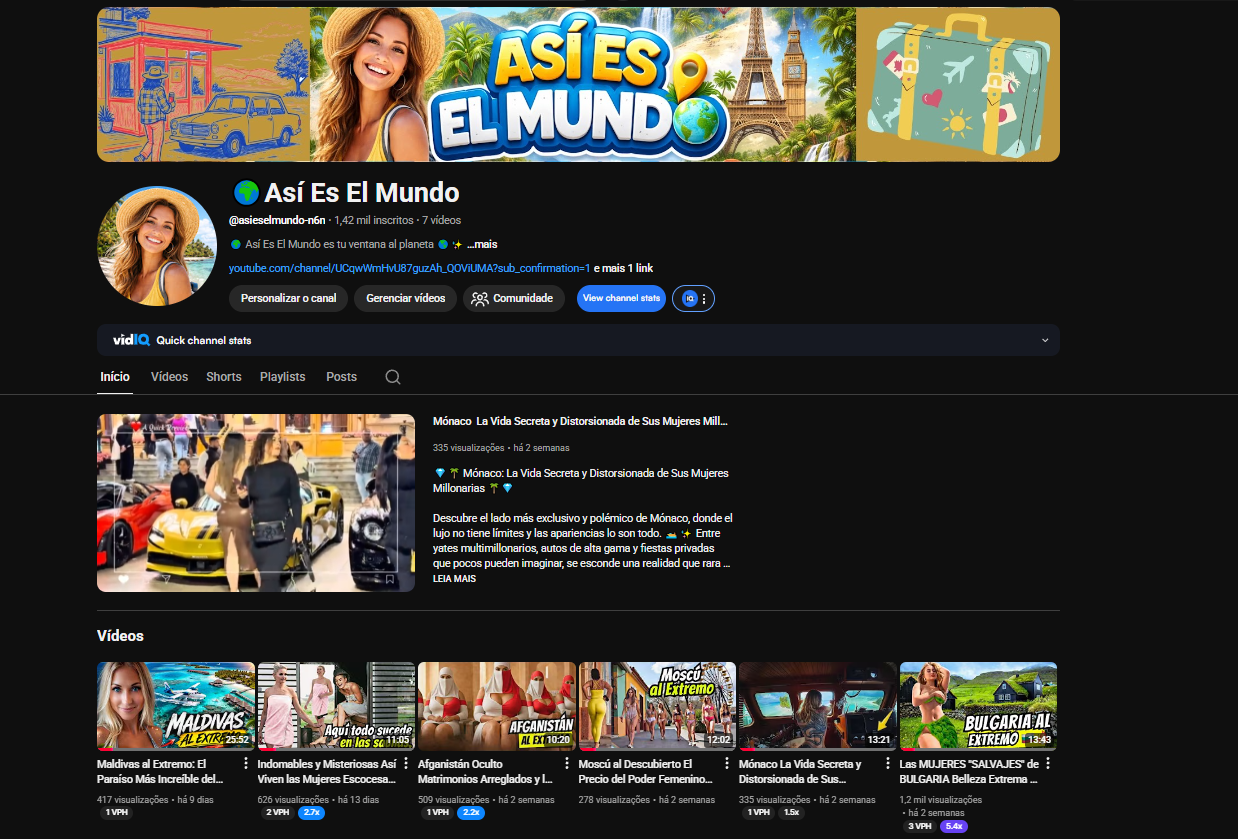Open three-dot menu for Afganistán Oculto video
Screen dimensions: 1238x839
(567, 764)
